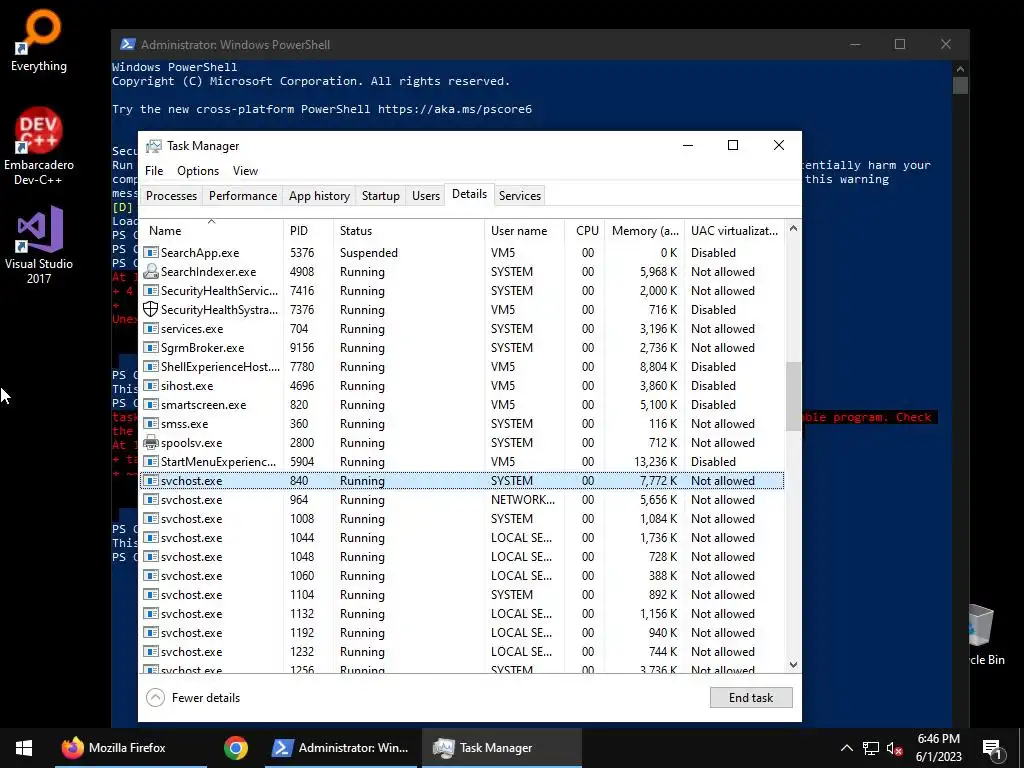
Task: Click the 13,236 K memory value
Action: coord(656,462)
